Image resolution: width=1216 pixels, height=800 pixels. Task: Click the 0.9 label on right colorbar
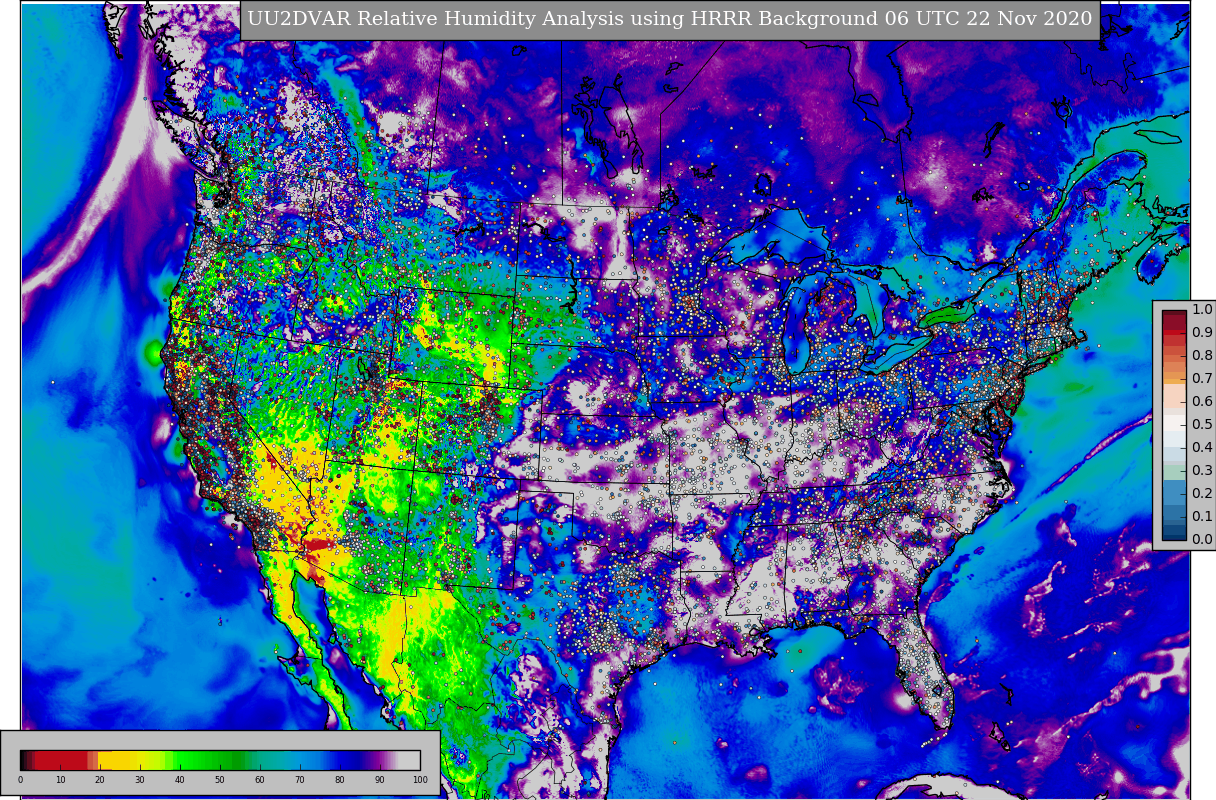1202,333
